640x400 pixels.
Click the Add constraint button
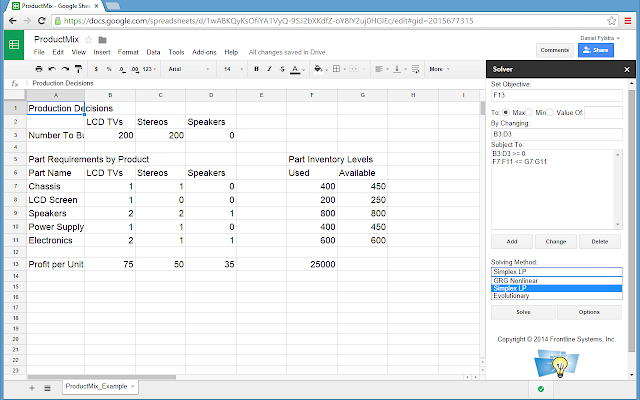(512, 242)
